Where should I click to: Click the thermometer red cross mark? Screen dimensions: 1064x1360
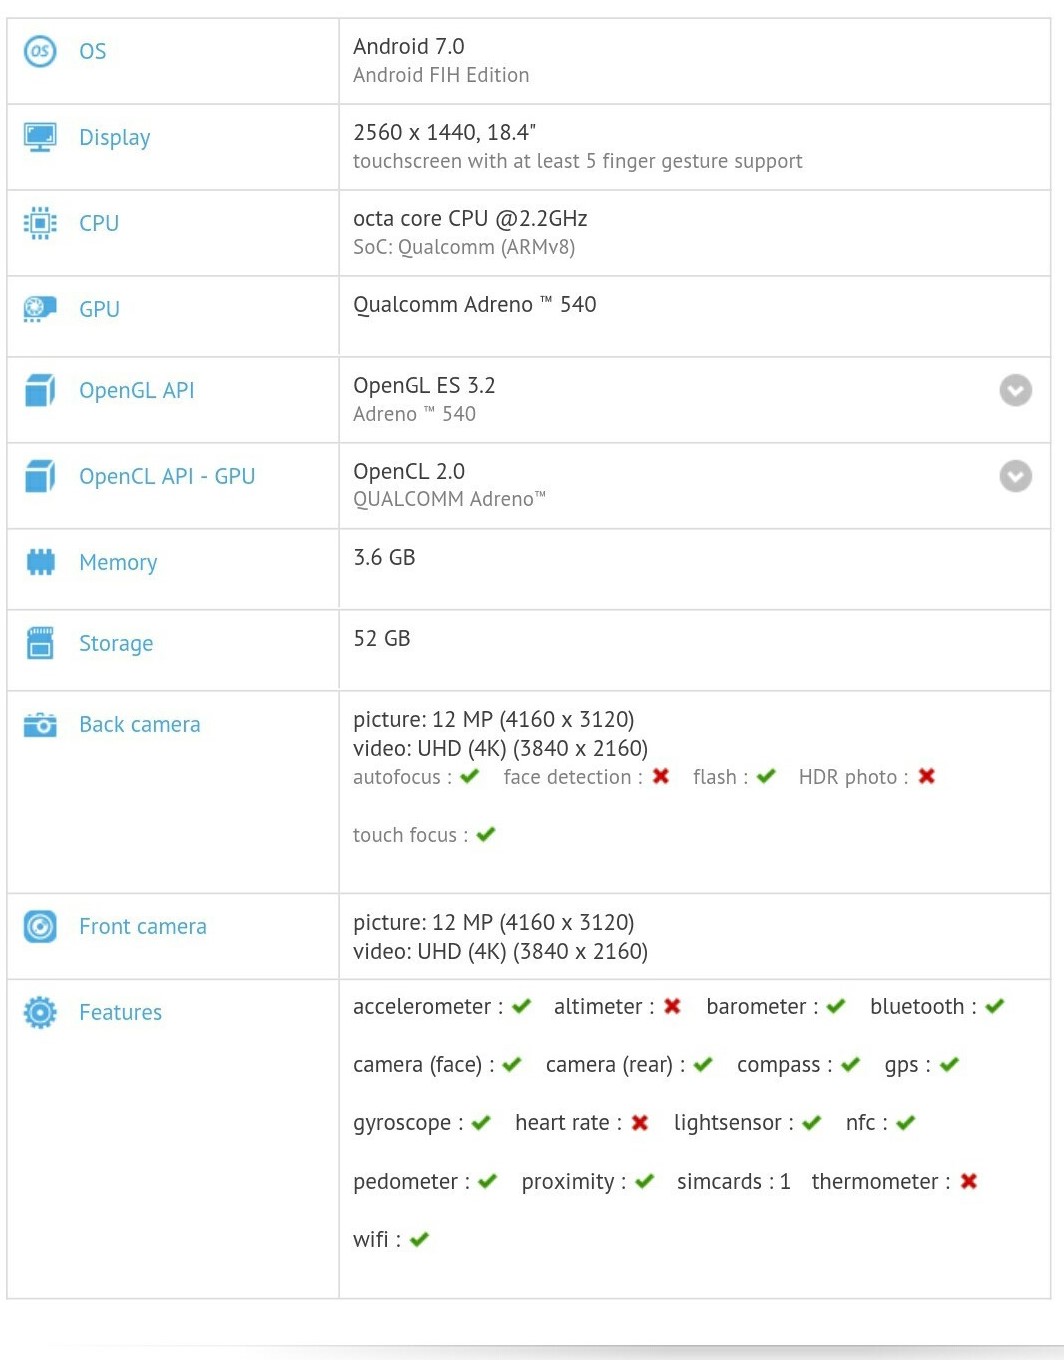click(x=968, y=1181)
